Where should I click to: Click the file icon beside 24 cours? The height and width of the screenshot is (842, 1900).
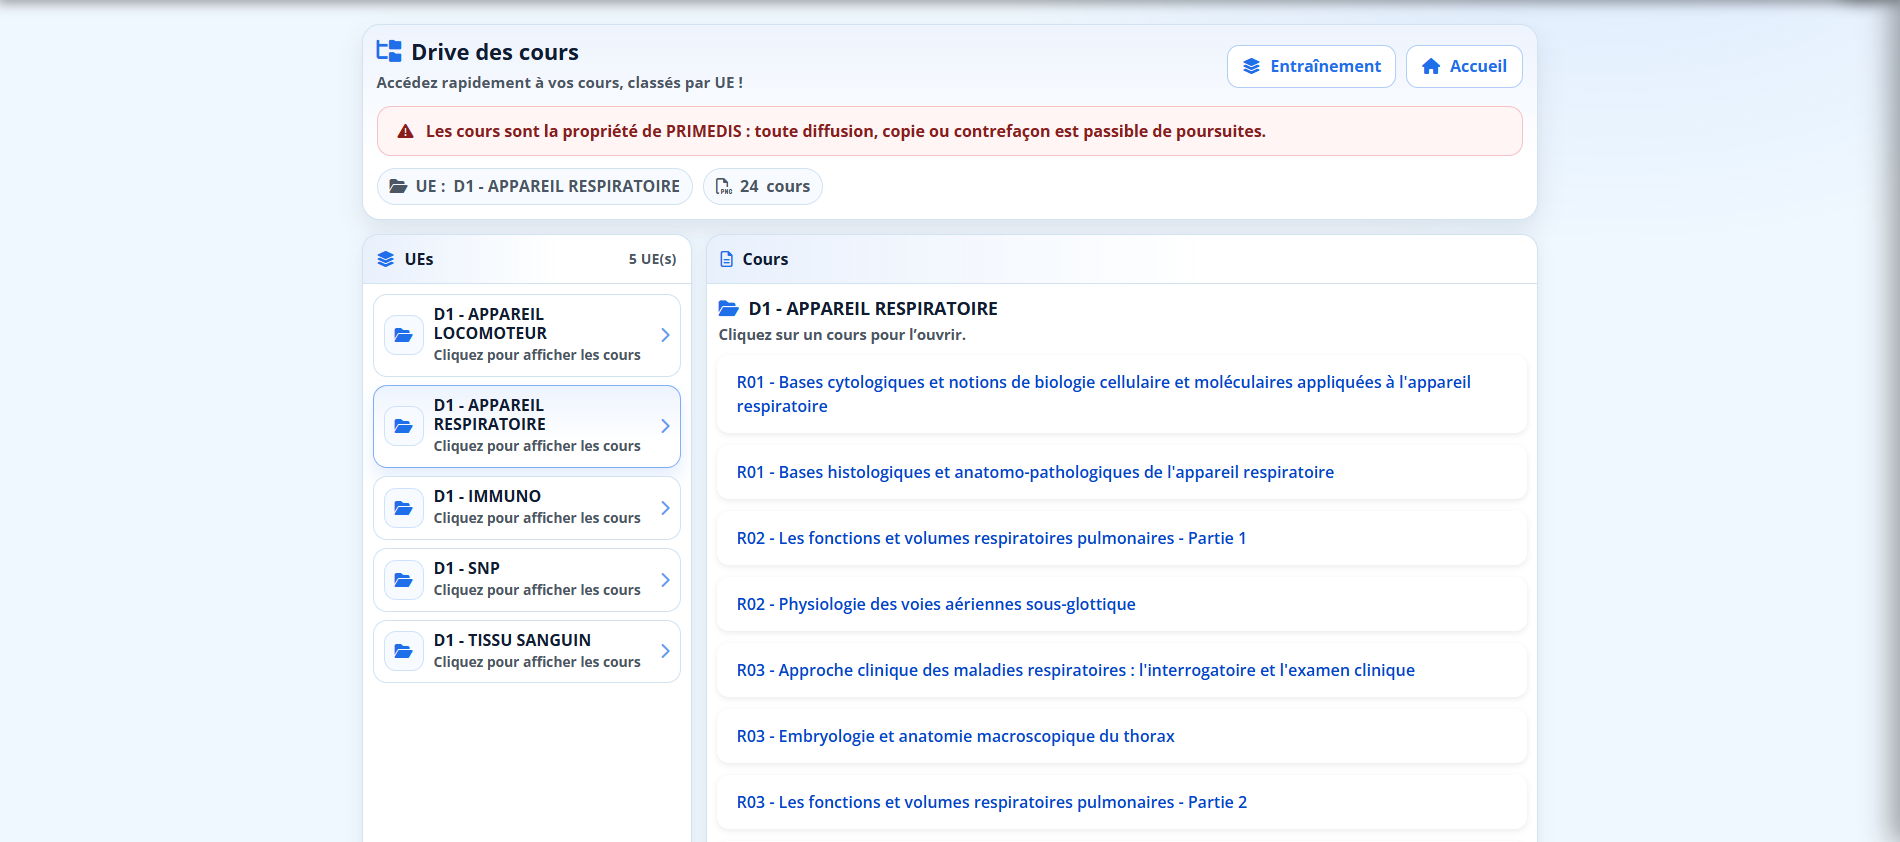click(x=724, y=186)
